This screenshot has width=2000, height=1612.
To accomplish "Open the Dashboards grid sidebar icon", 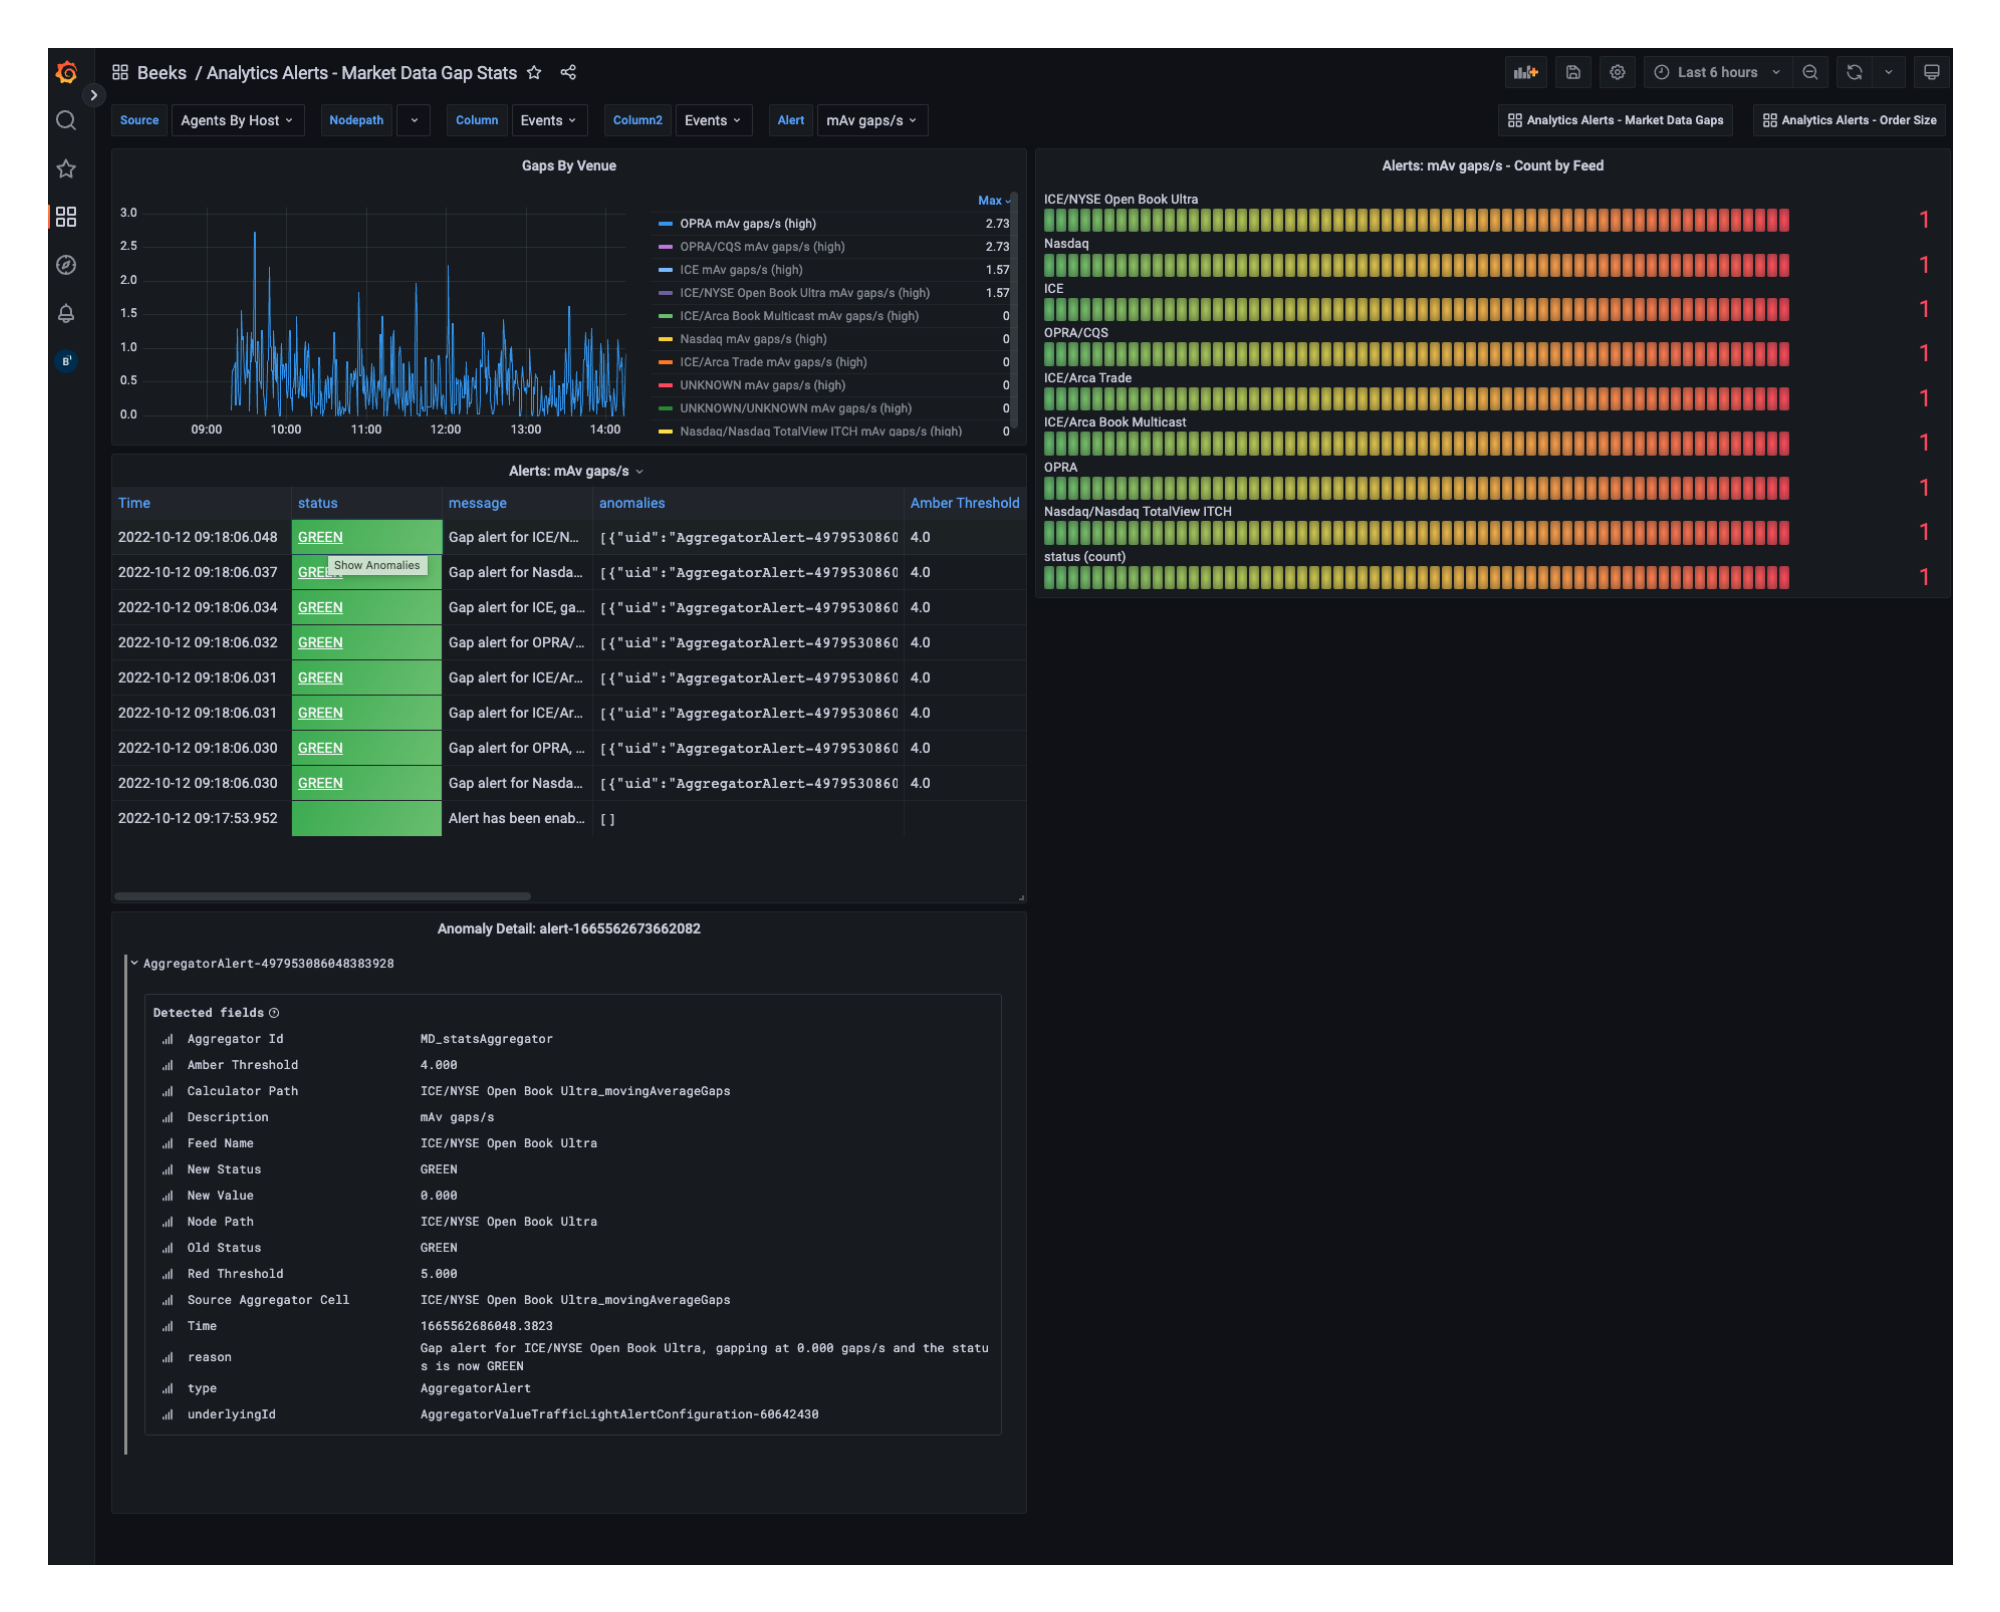I will pyautogui.click(x=66, y=216).
